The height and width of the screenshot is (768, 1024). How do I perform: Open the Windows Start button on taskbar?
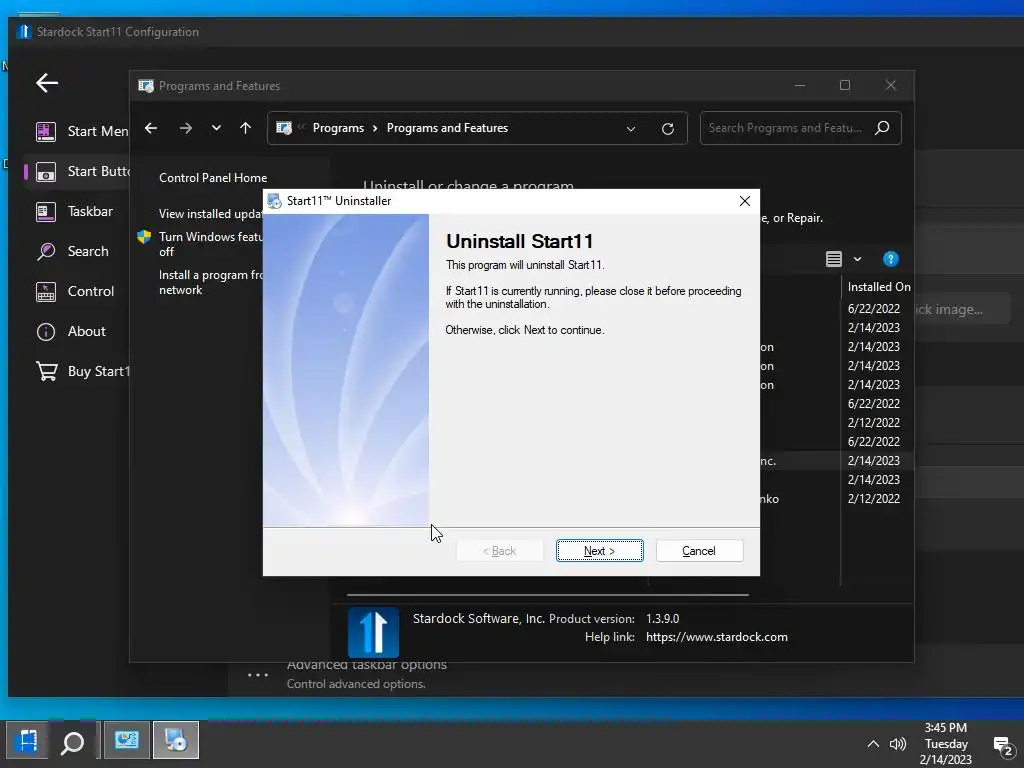(x=27, y=741)
